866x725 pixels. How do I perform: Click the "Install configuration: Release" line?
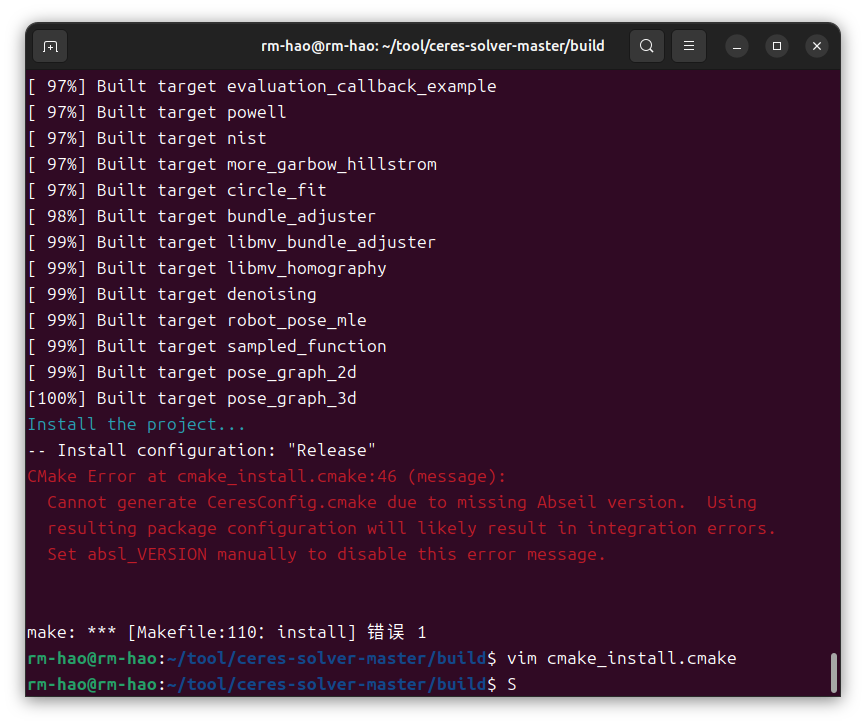[202, 450]
